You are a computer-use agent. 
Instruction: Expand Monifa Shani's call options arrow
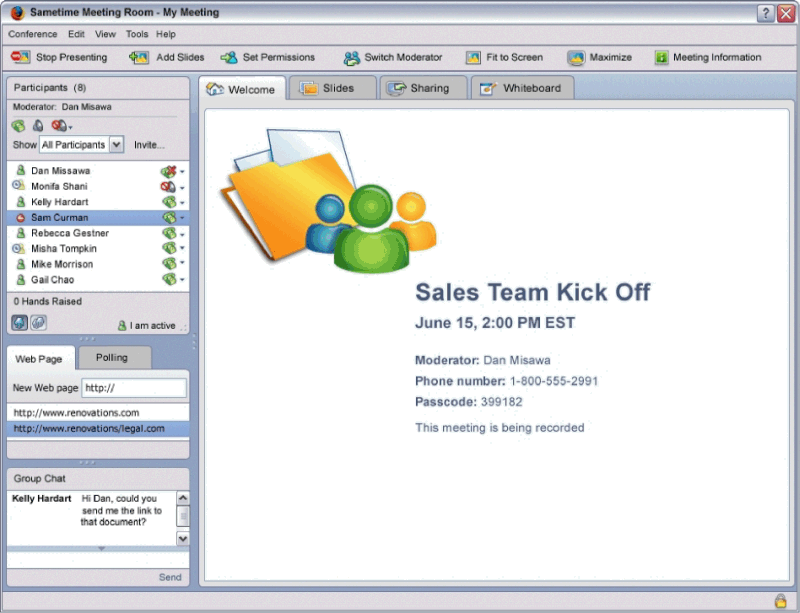pos(182,188)
